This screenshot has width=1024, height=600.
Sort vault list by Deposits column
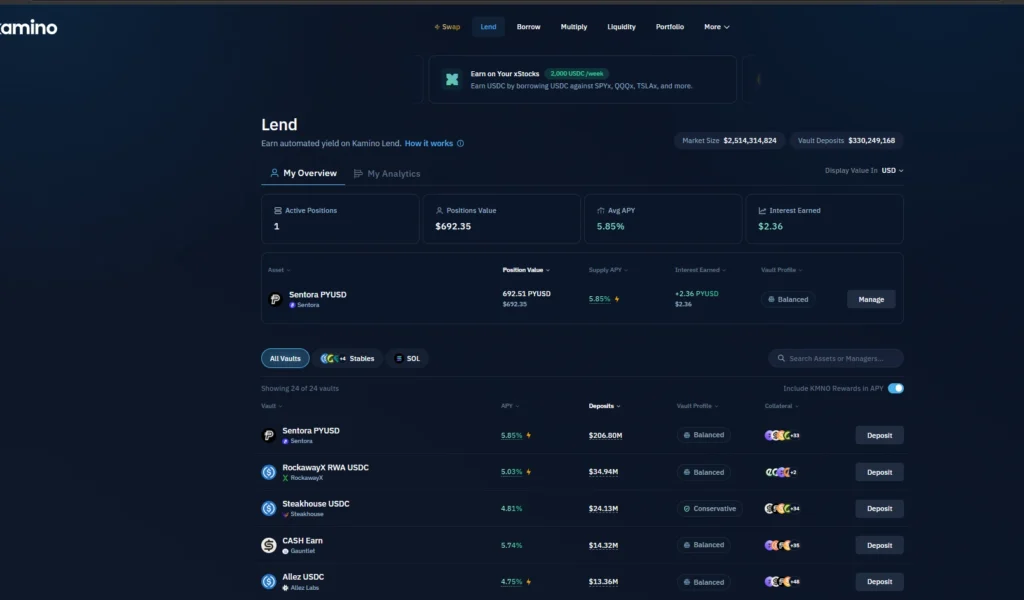click(604, 406)
